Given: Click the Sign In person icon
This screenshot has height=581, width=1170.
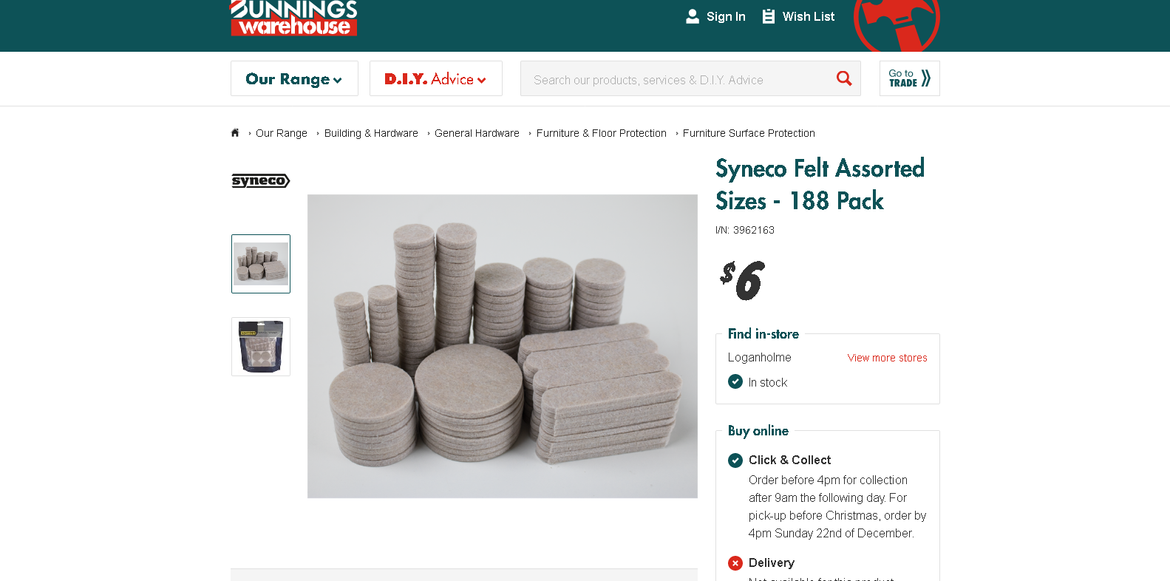Looking at the screenshot, I should 692,16.
